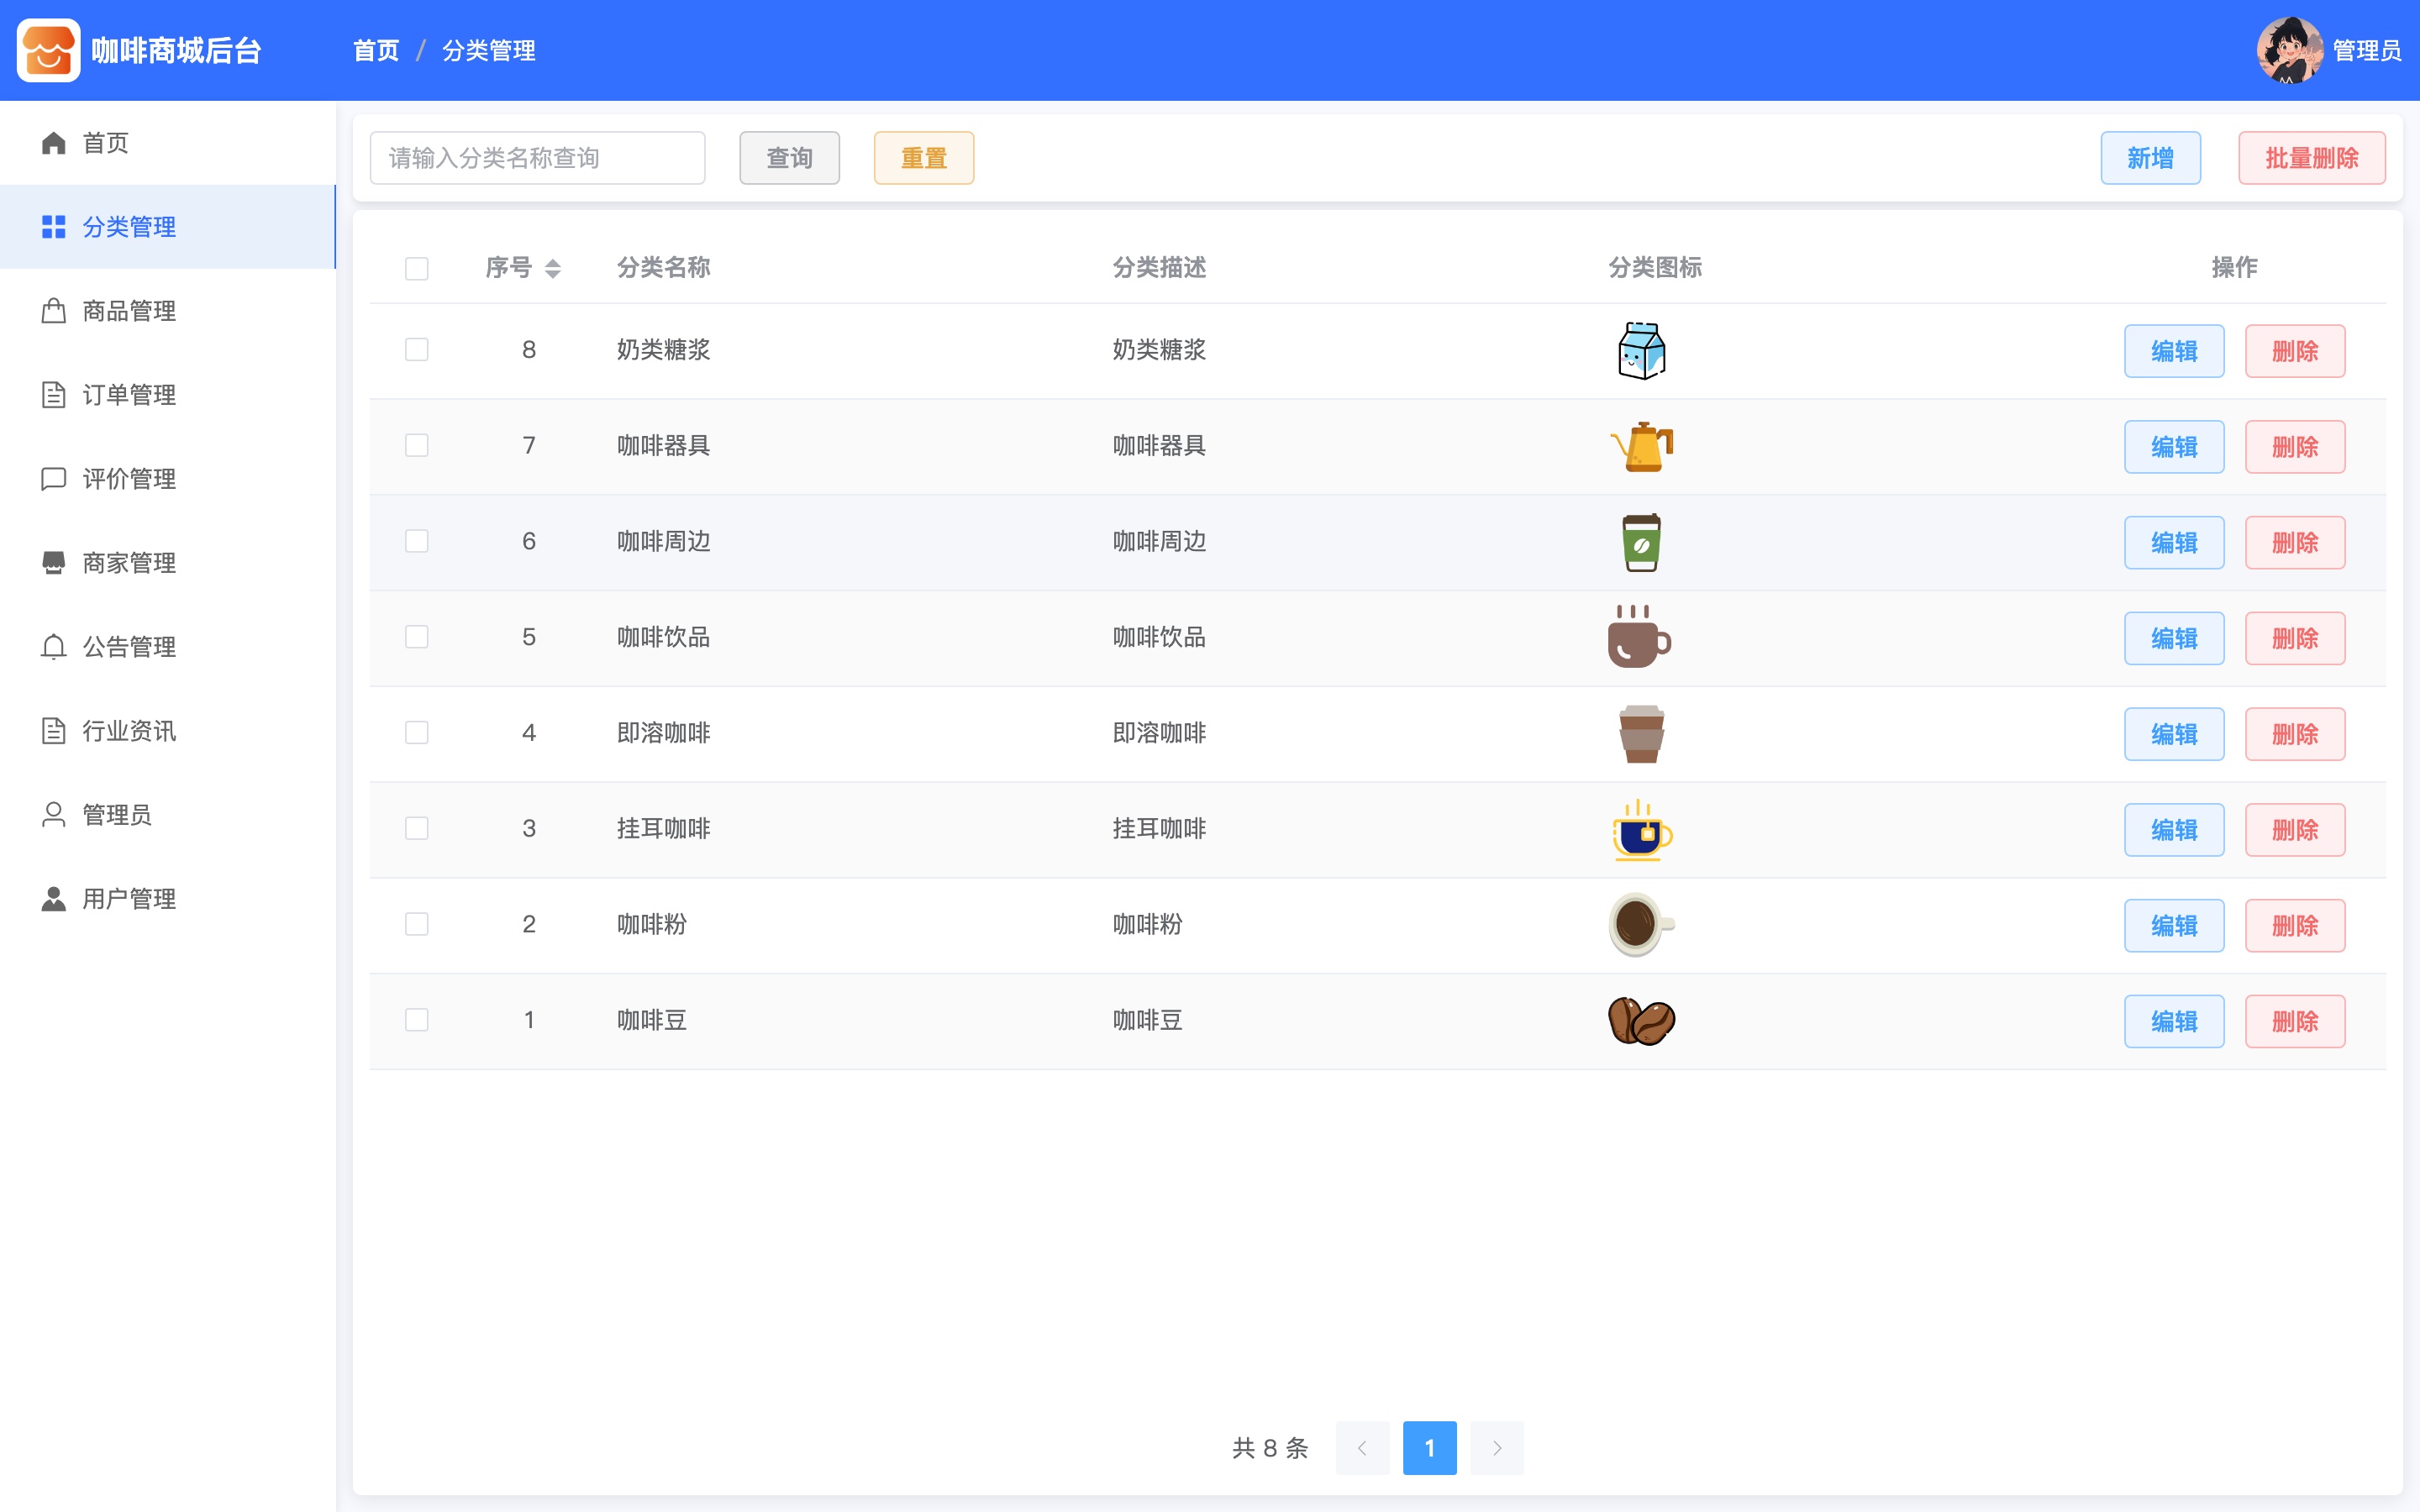Image resolution: width=2420 pixels, height=1512 pixels.
Task: Check the 咖啡豆 row checkbox
Action: pos(417,1020)
